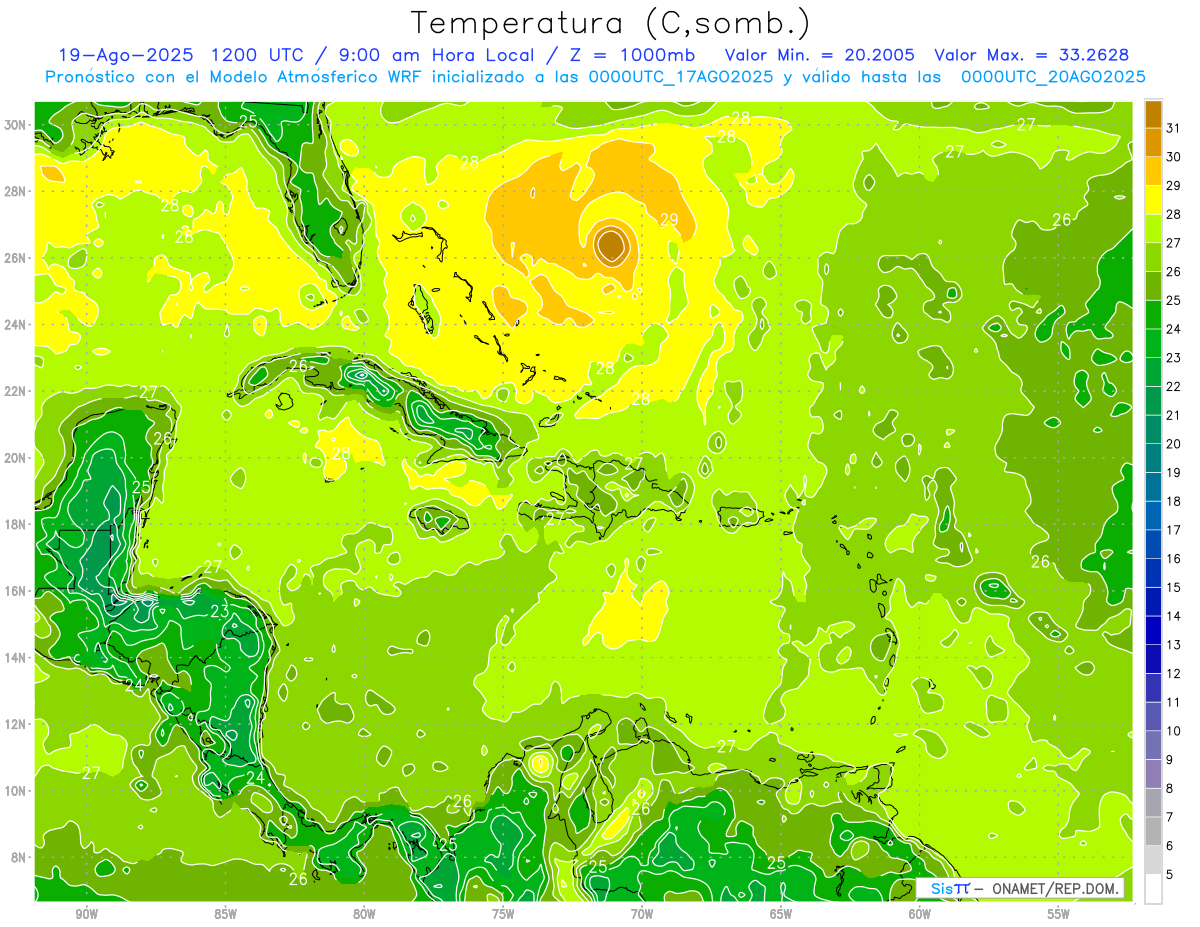Select the date text '19-Ago-2025'
This screenshot has width=1200, height=927.
(x=124, y=55)
